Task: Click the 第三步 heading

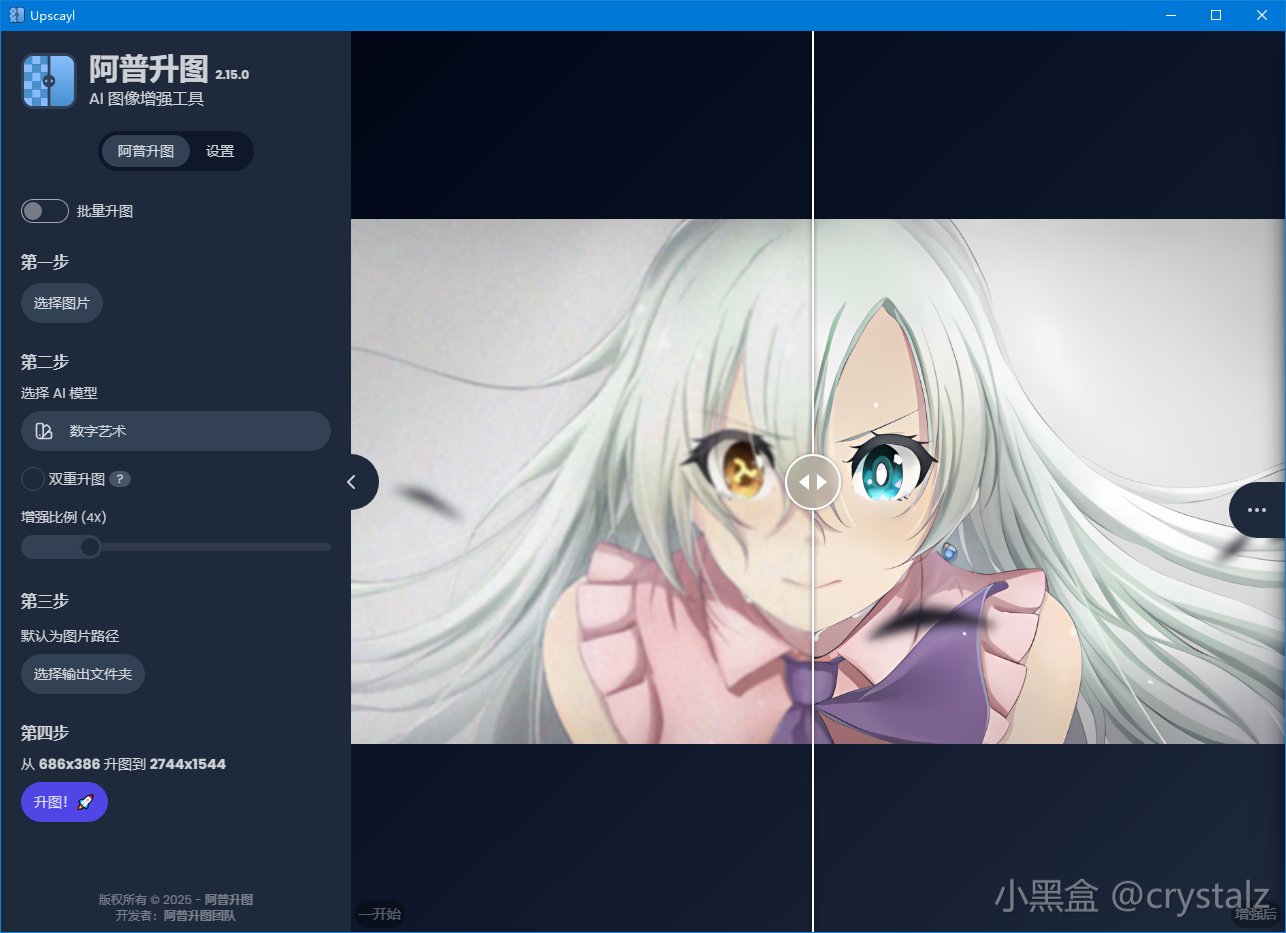Action: click(x=45, y=601)
